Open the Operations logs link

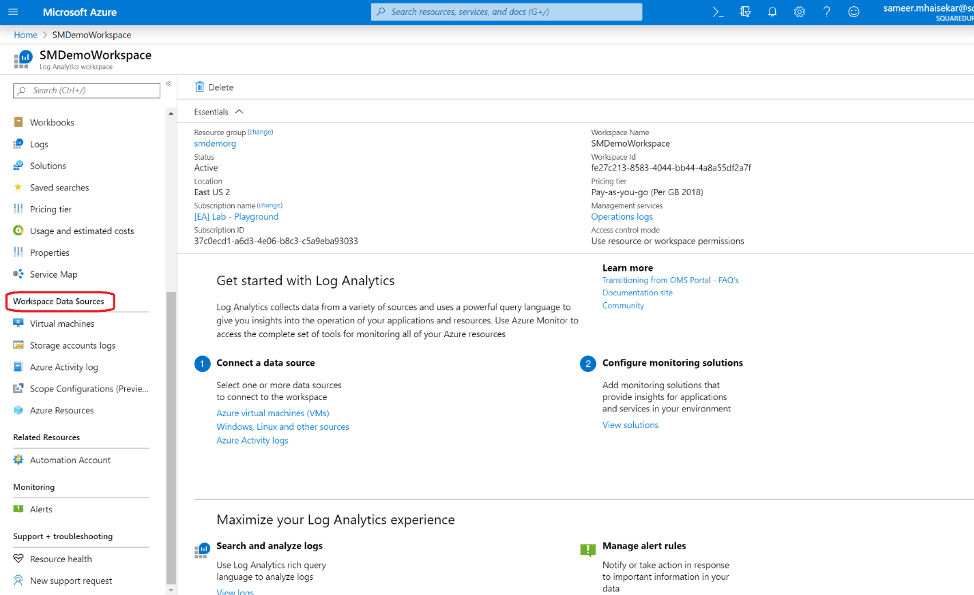622,217
